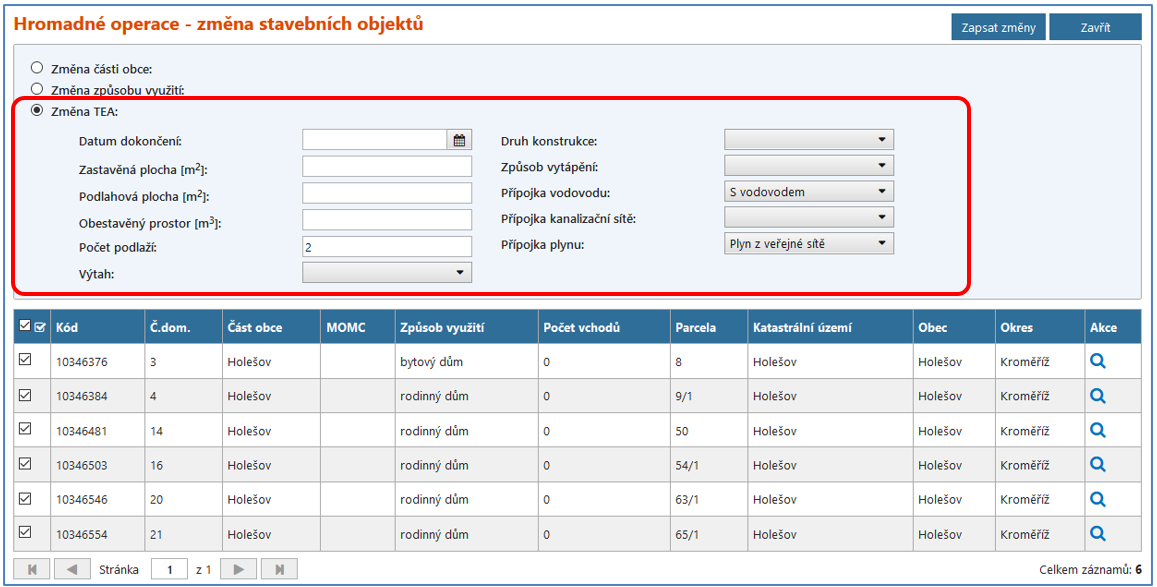Screen dimensions: 1157x587
Task: View details of record 10346384
Action: 1097,396
